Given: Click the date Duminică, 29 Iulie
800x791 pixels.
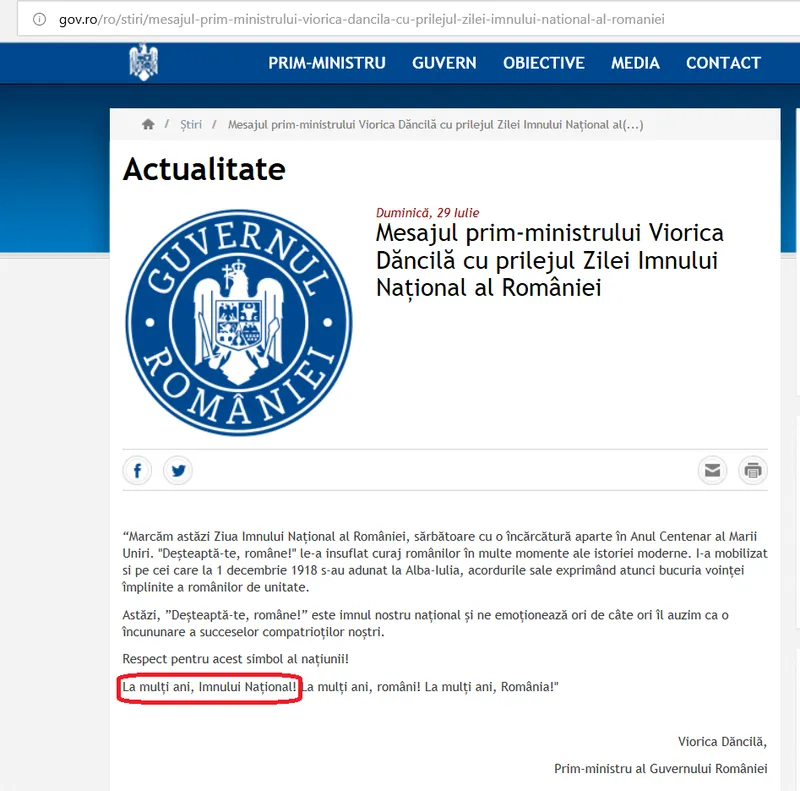Looking at the screenshot, I should (427, 212).
